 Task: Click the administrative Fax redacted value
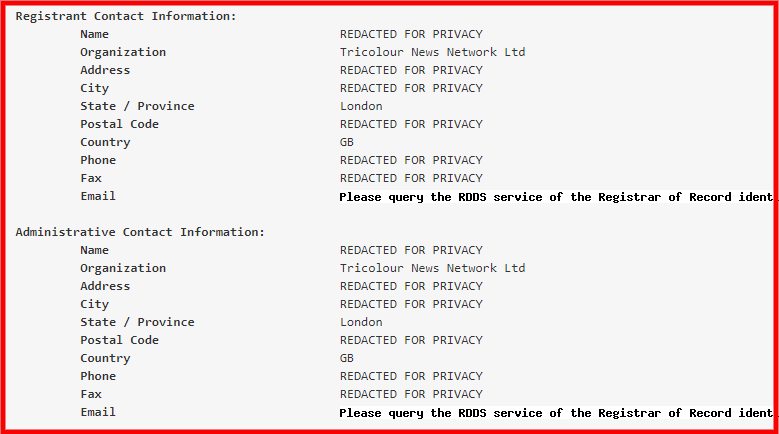coord(411,394)
